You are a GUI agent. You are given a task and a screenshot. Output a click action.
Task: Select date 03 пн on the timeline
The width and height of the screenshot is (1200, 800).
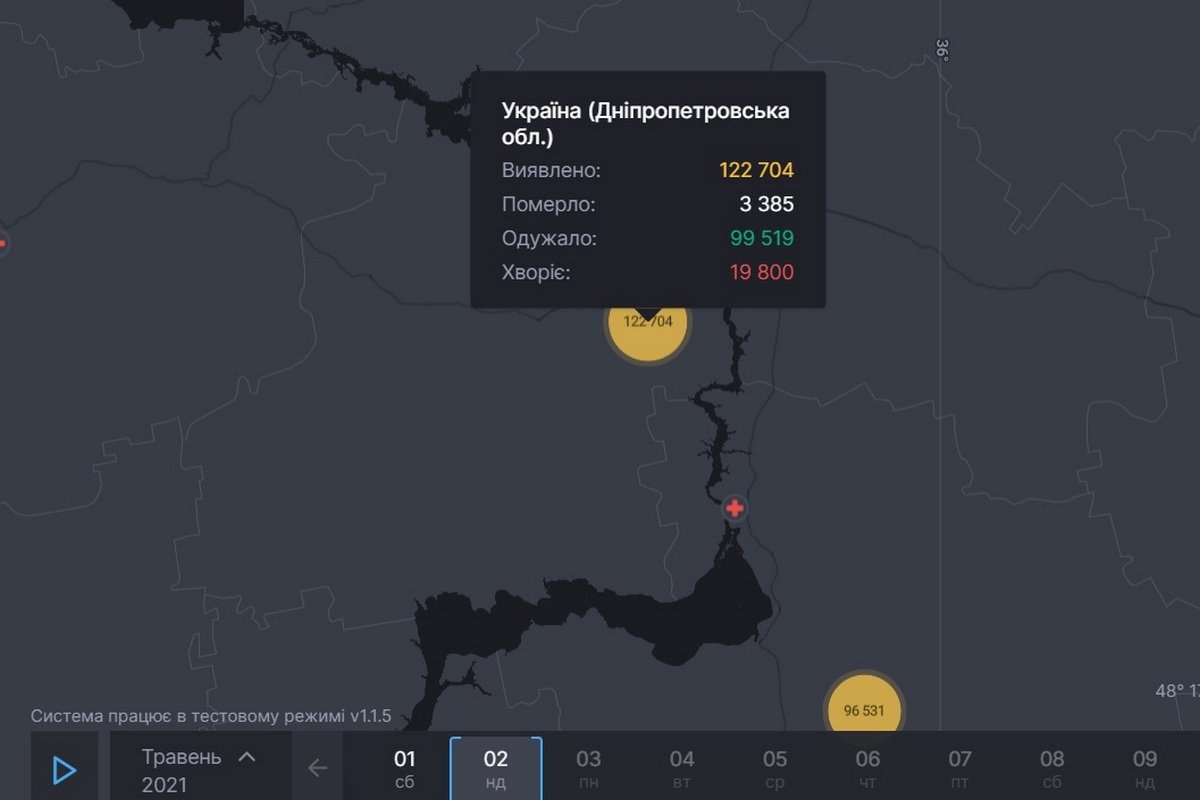pyautogui.click(x=589, y=768)
